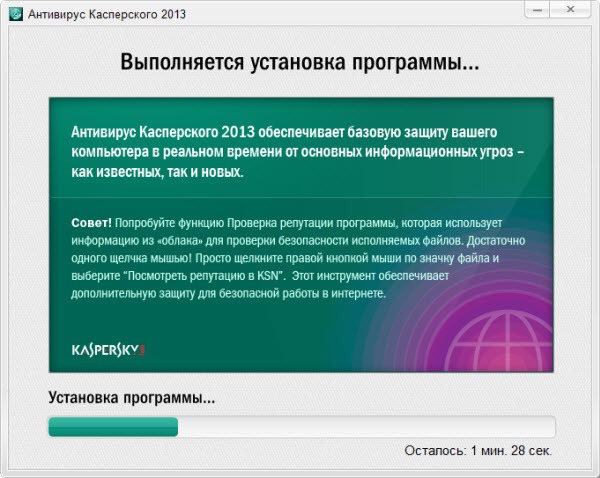The height and width of the screenshot is (478, 600).
Task: Click the Kaspersky app icon in title bar
Action: pyautogui.click(x=16, y=14)
